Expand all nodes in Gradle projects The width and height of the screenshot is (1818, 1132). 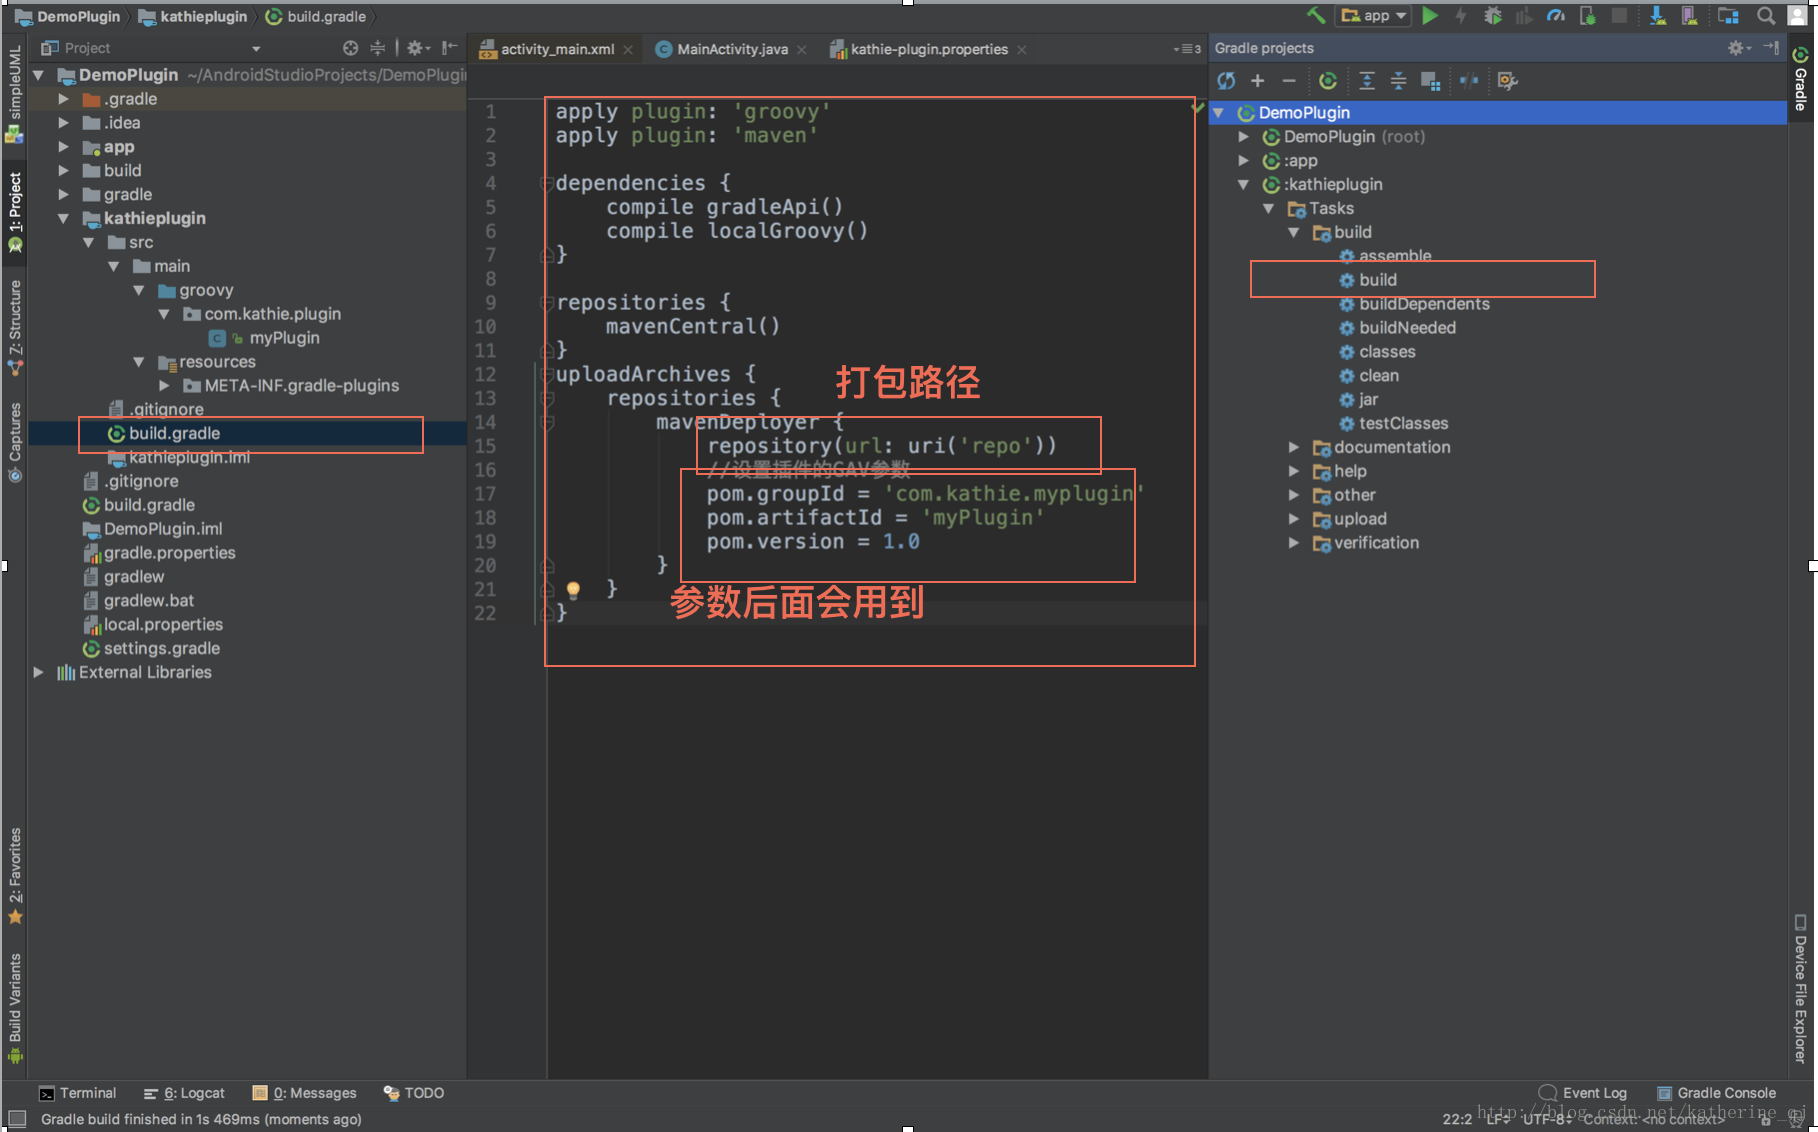(x=1367, y=81)
